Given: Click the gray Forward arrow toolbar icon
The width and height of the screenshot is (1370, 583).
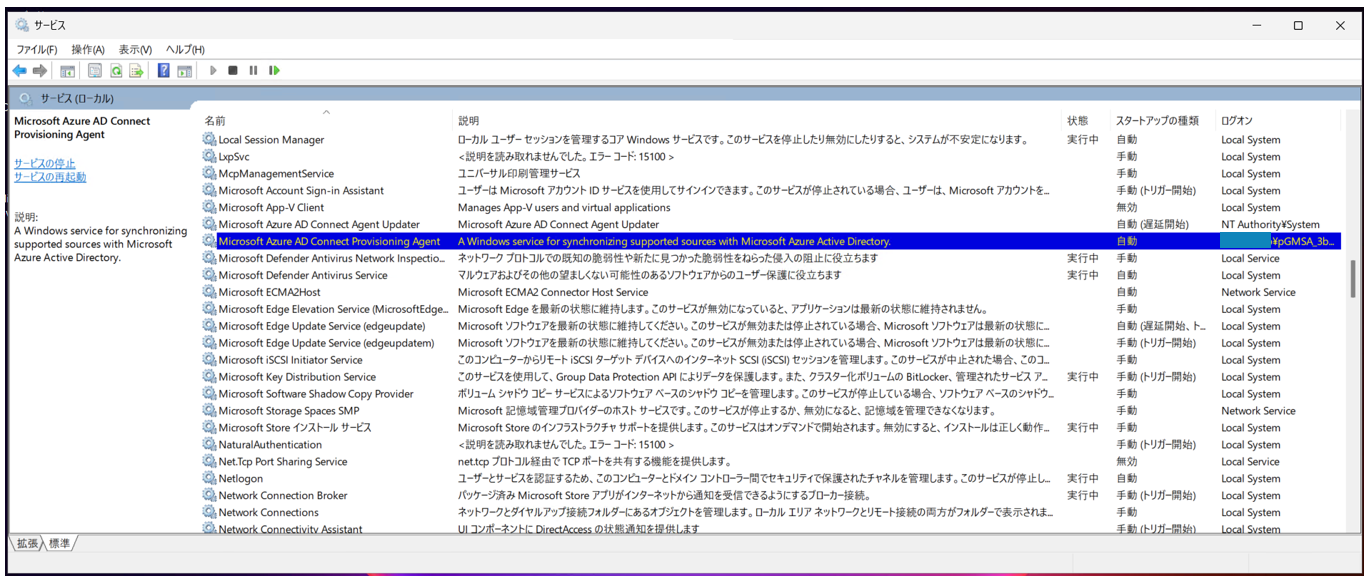Looking at the screenshot, I should pyautogui.click(x=40, y=71).
